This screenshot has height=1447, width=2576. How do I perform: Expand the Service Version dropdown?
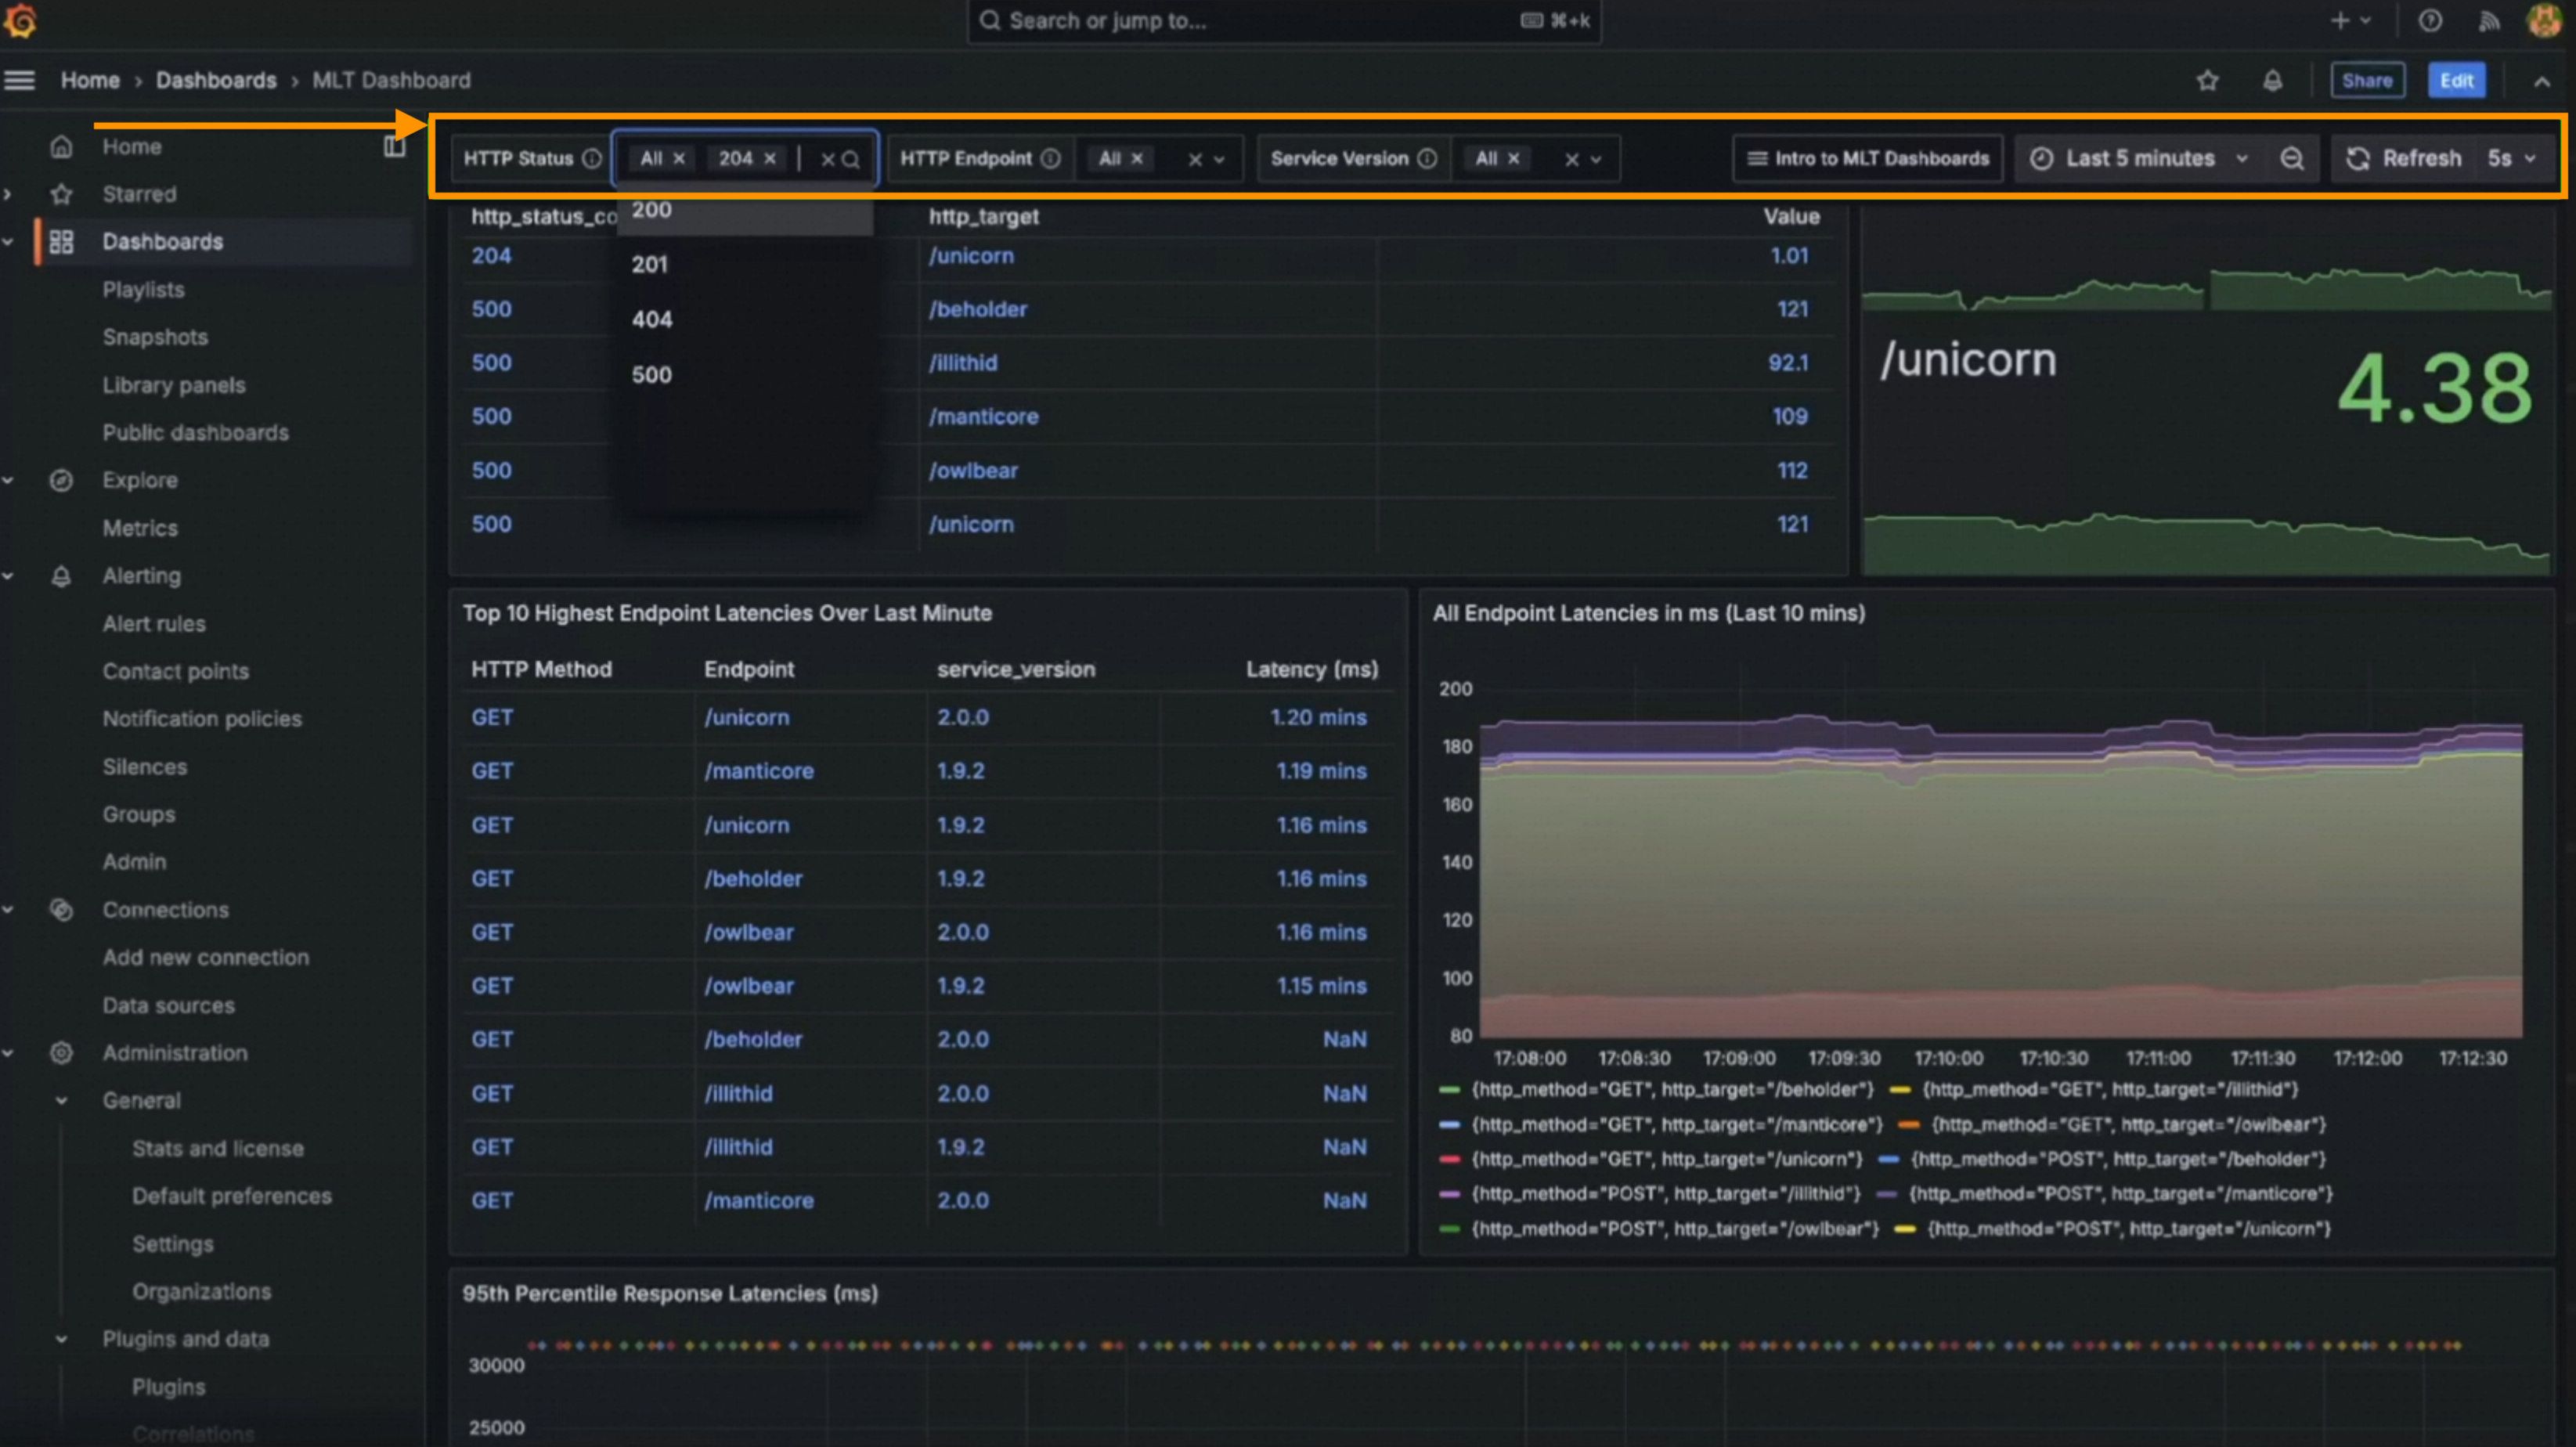click(x=1596, y=159)
